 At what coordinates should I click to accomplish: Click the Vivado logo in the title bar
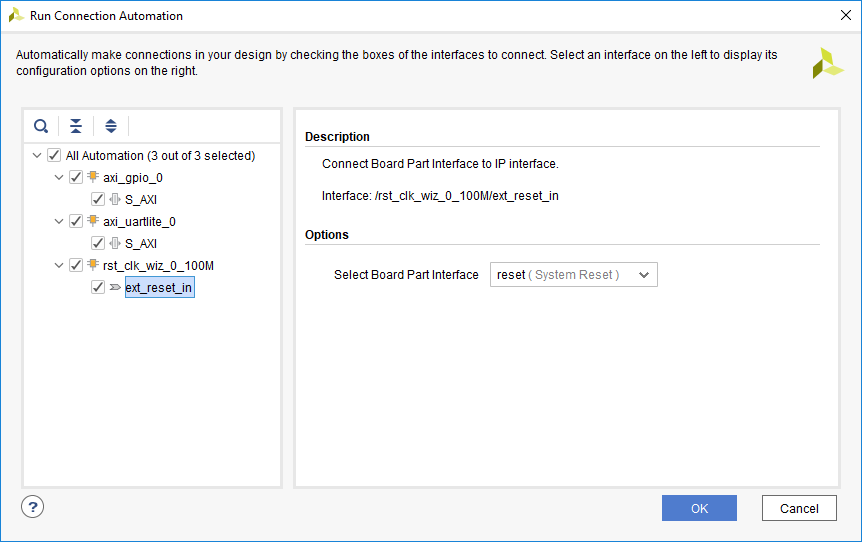[x=16, y=15]
